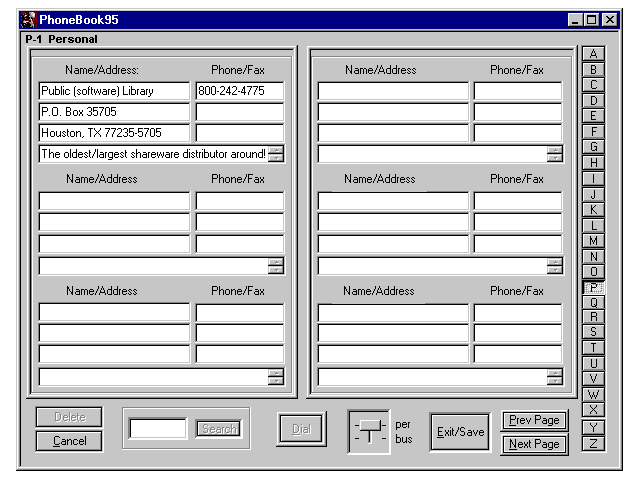640x480 pixels.
Task: Click the Exit/Save button
Action: [460, 432]
